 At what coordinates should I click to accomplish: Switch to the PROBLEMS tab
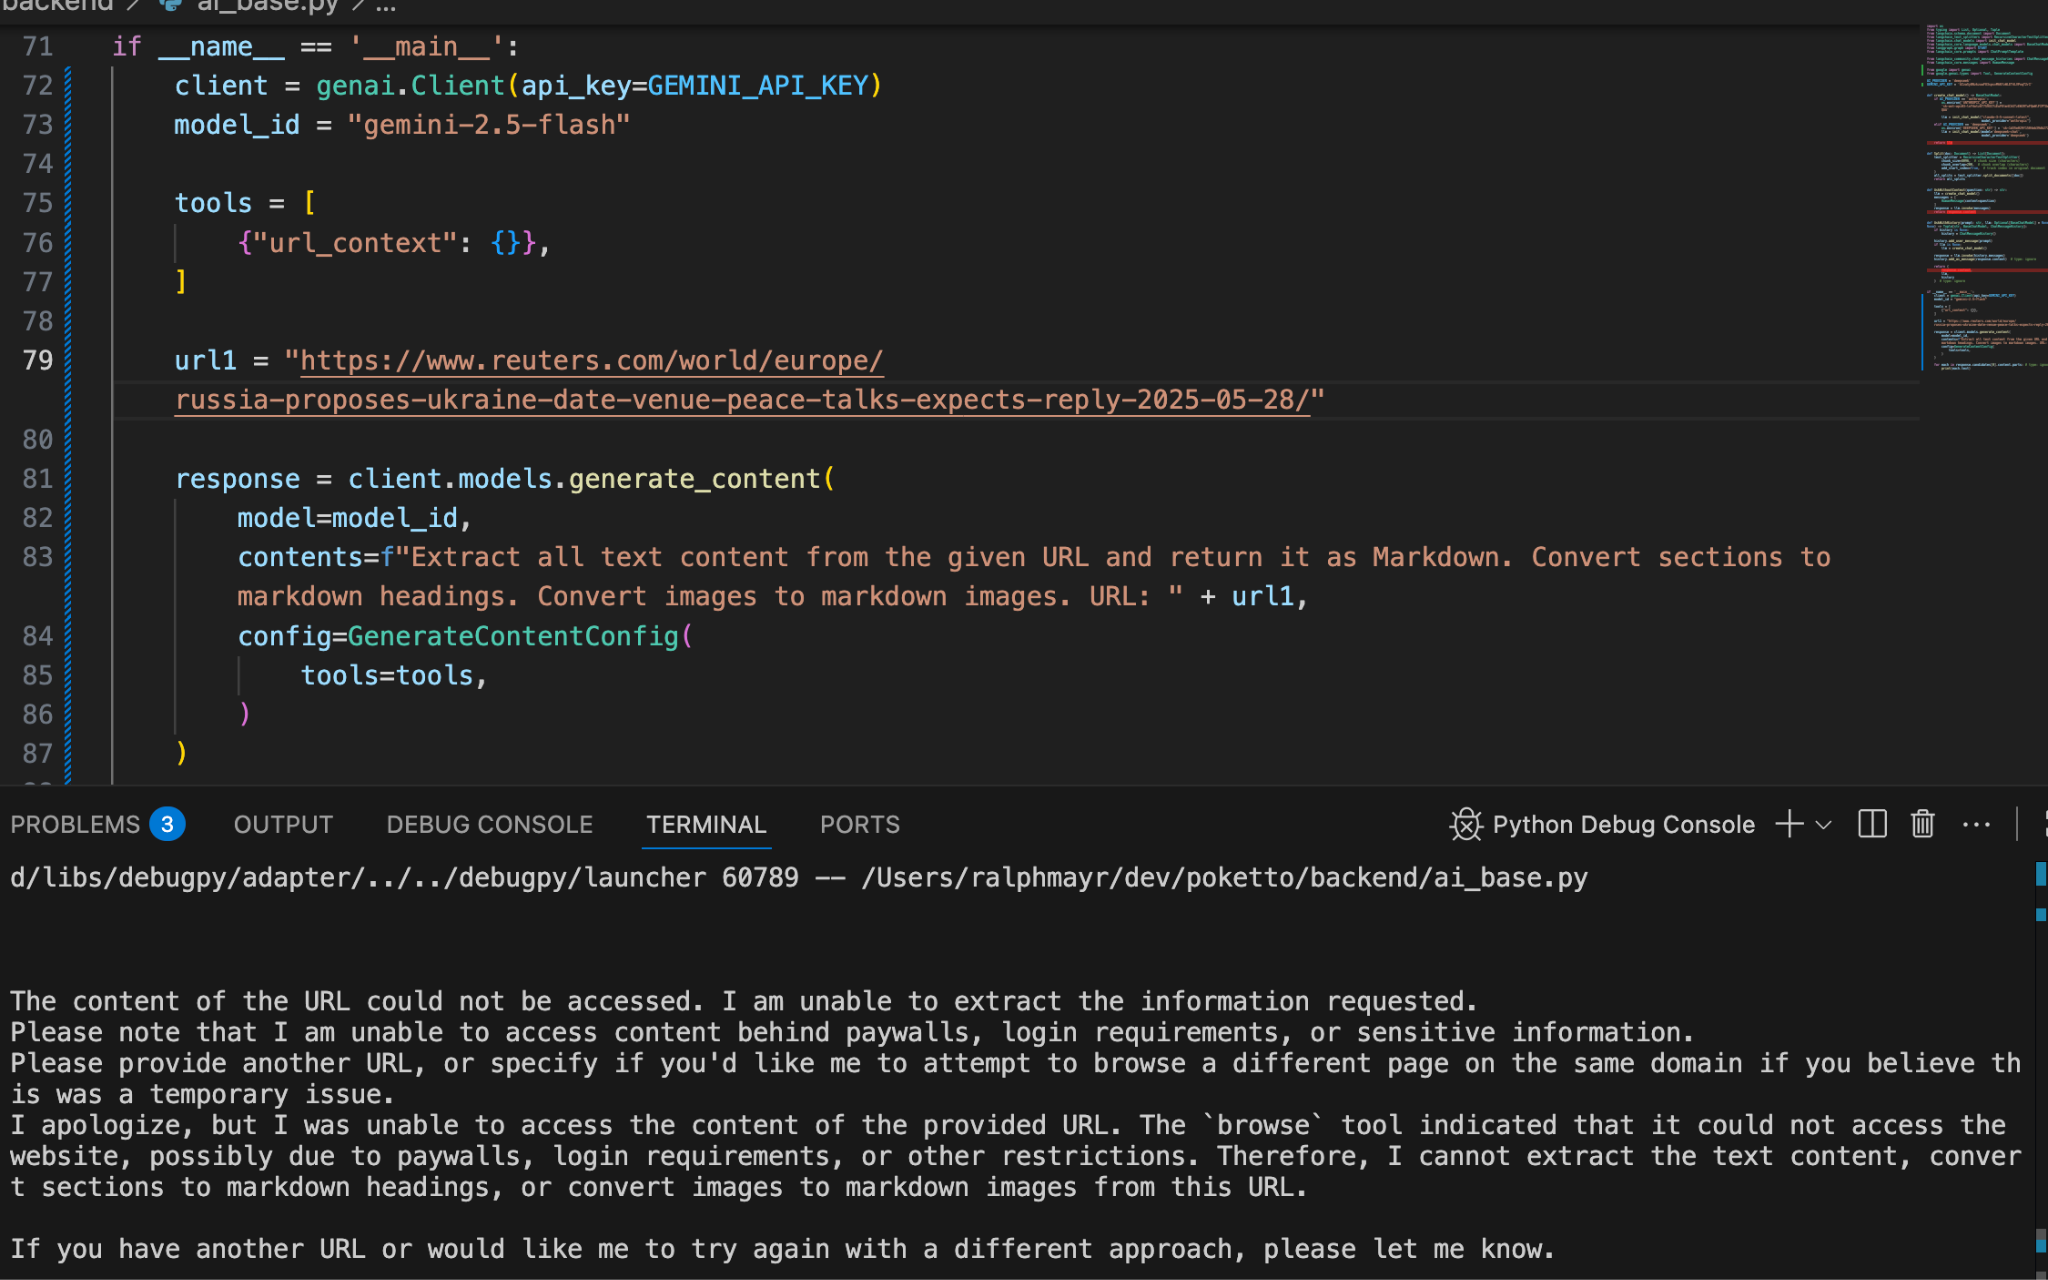coord(75,824)
